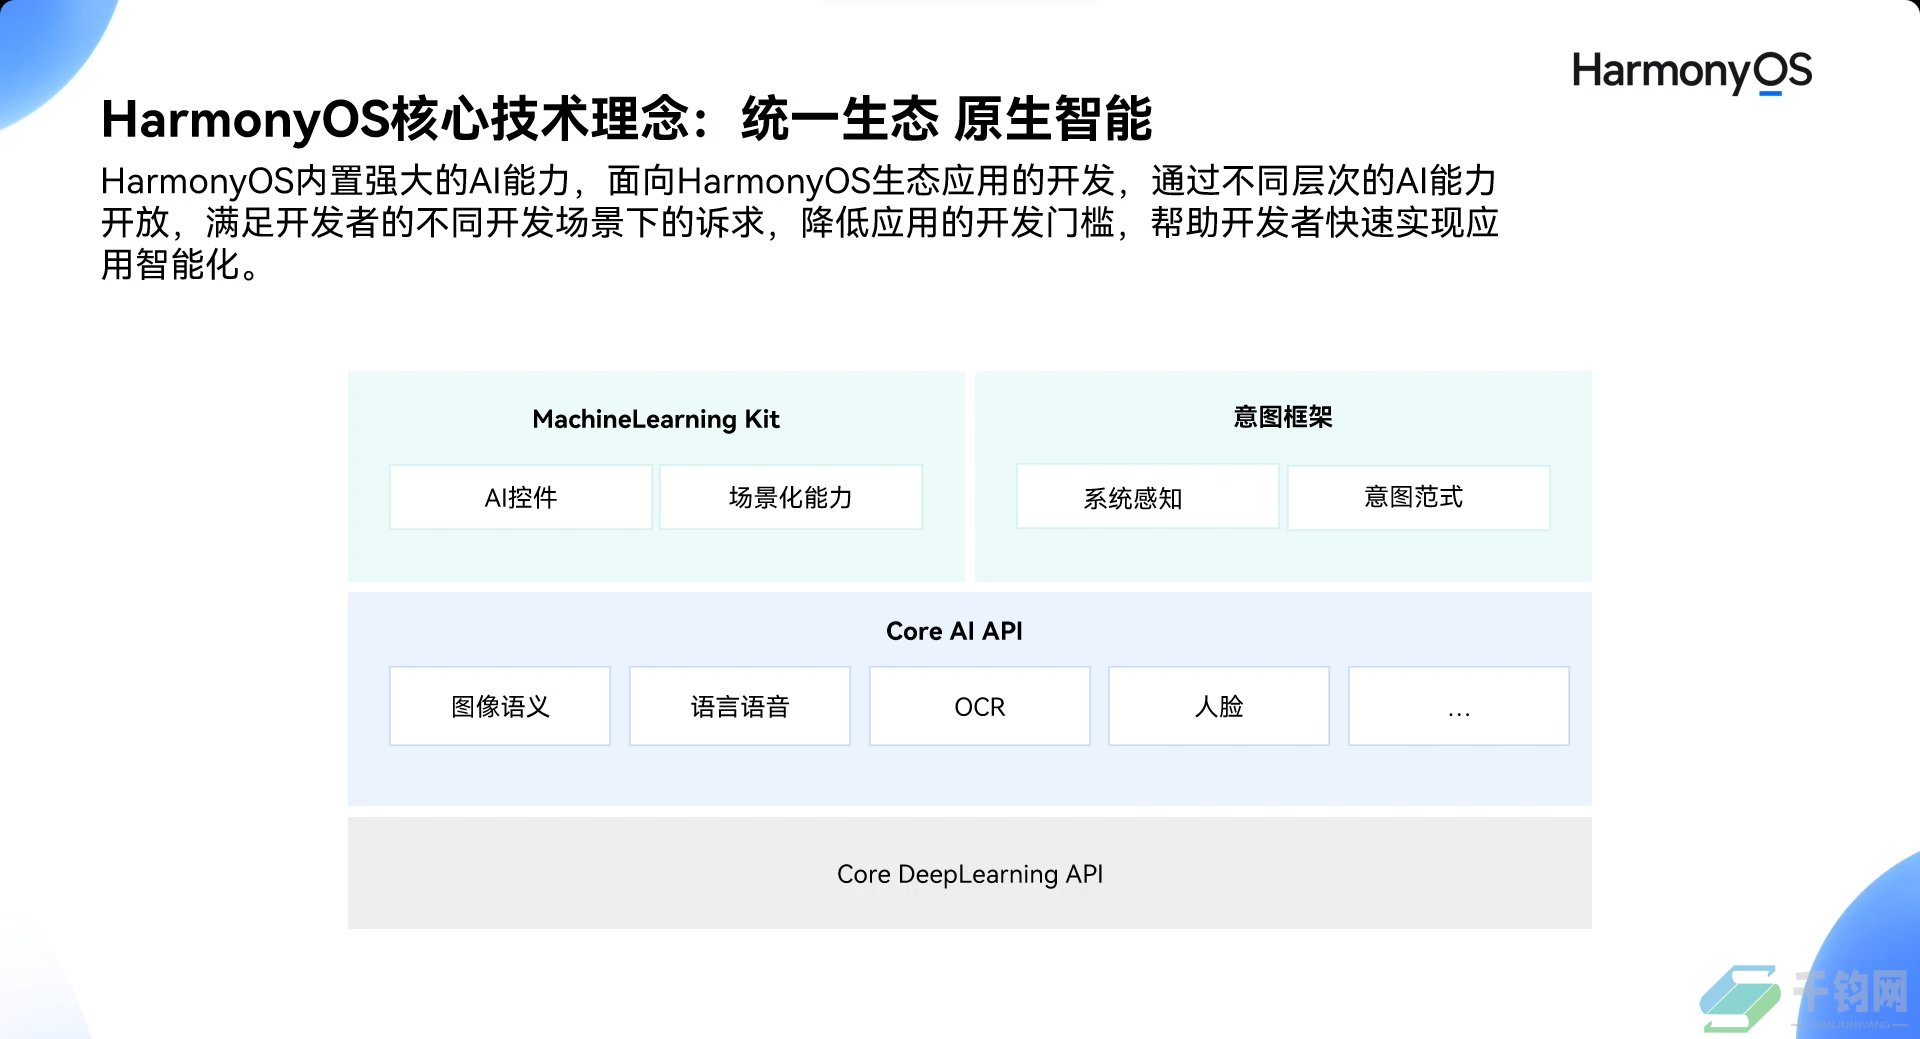Click the OCR box
This screenshot has width=1920, height=1039.
pyautogui.click(x=980, y=706)
